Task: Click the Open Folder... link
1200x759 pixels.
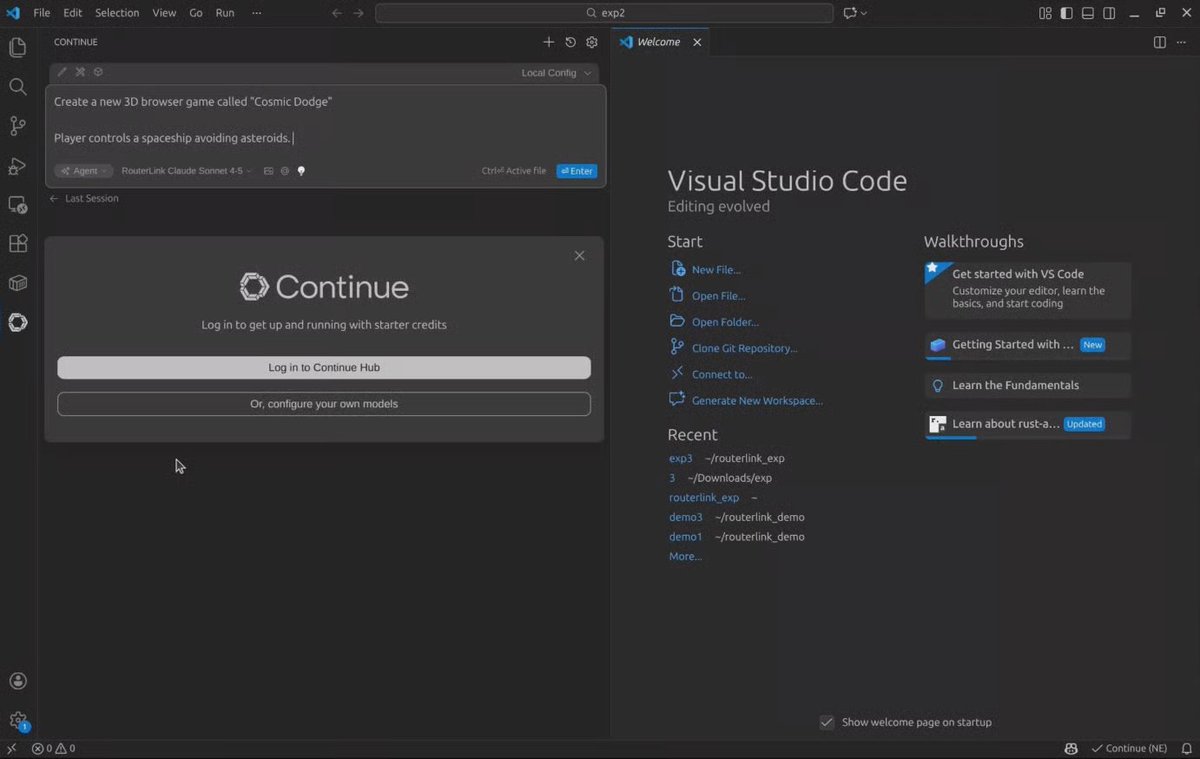Action: [725, 322]
